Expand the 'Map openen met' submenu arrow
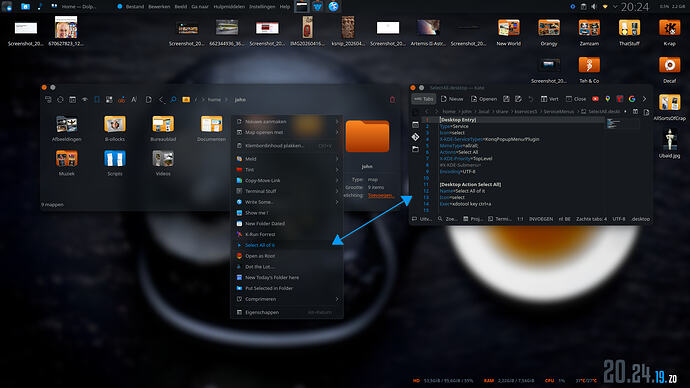The width and height of the screenshot is (690, 388). coord(337,132)
